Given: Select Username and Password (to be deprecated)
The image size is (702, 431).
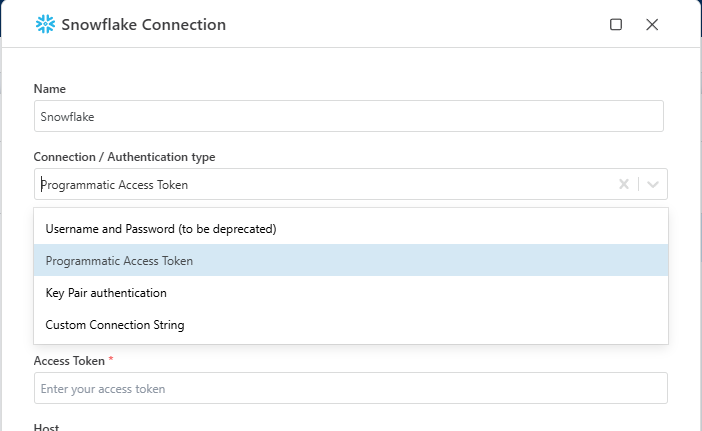Looking at the screenshot, I should tap(161, 229).
